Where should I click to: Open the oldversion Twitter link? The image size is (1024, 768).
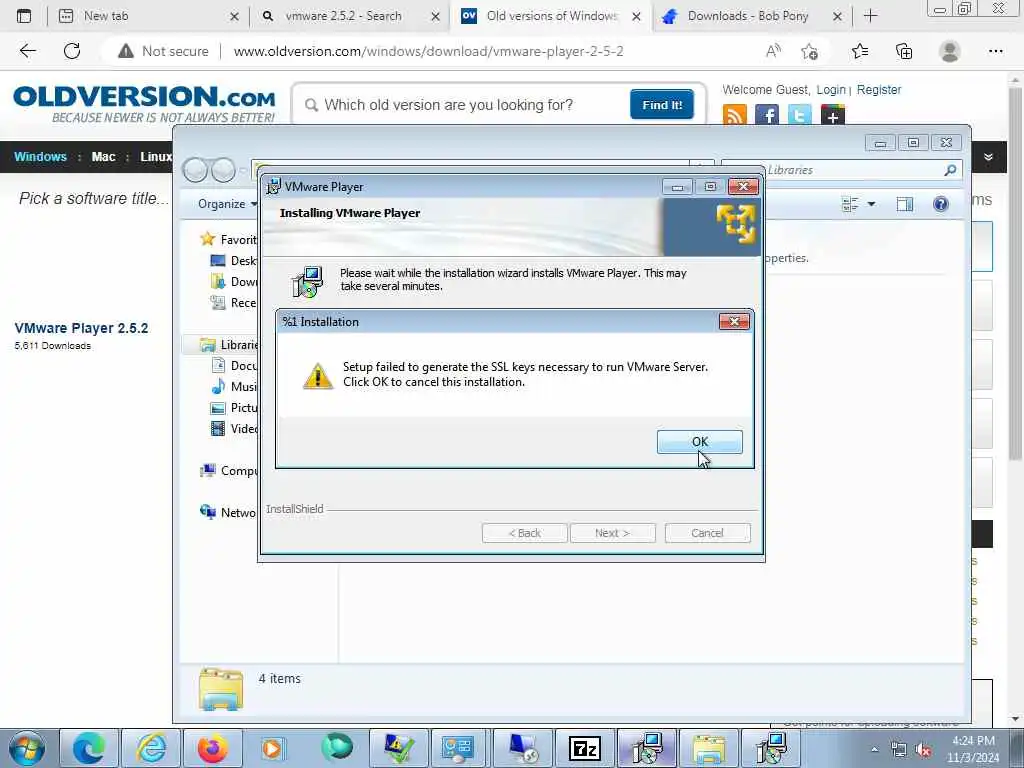pyautogui.click(x=799, y=116)
